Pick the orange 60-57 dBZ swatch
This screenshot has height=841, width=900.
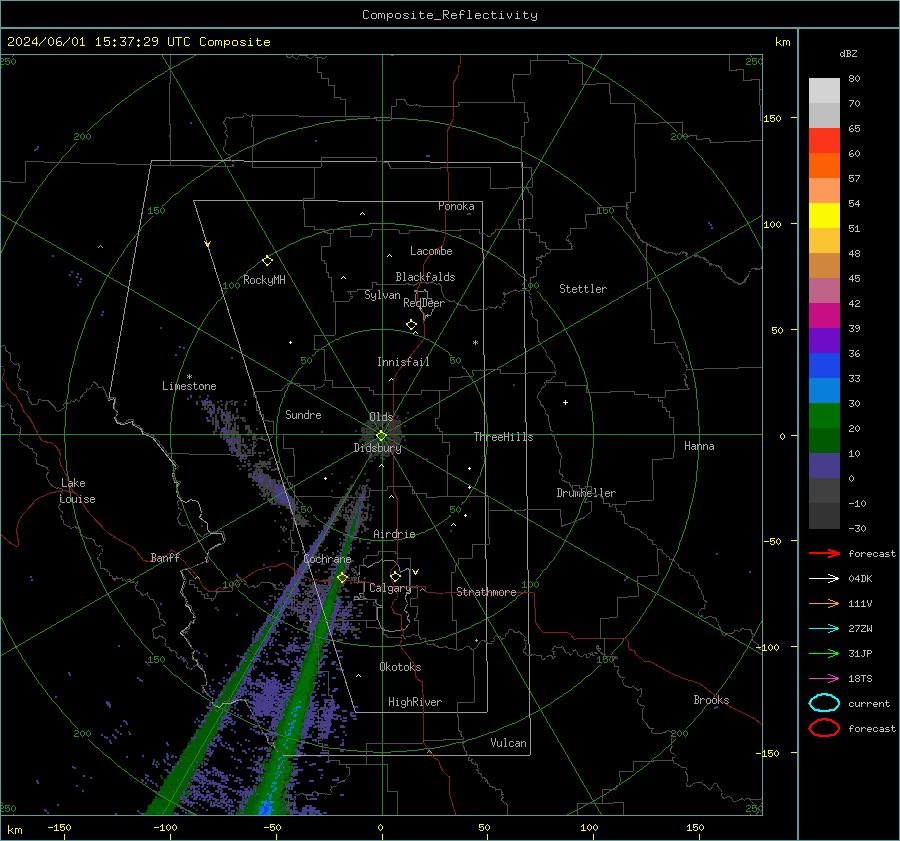pos(824,166)
